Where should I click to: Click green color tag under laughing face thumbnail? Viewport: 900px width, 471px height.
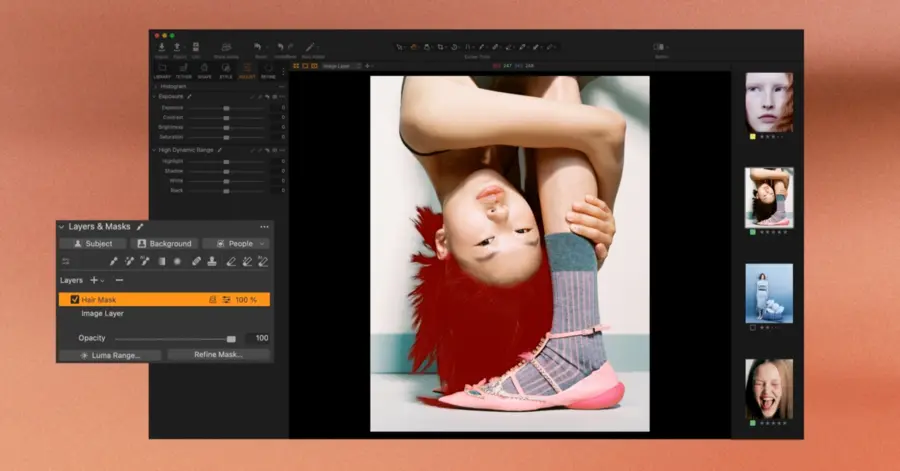pos(752,423)
